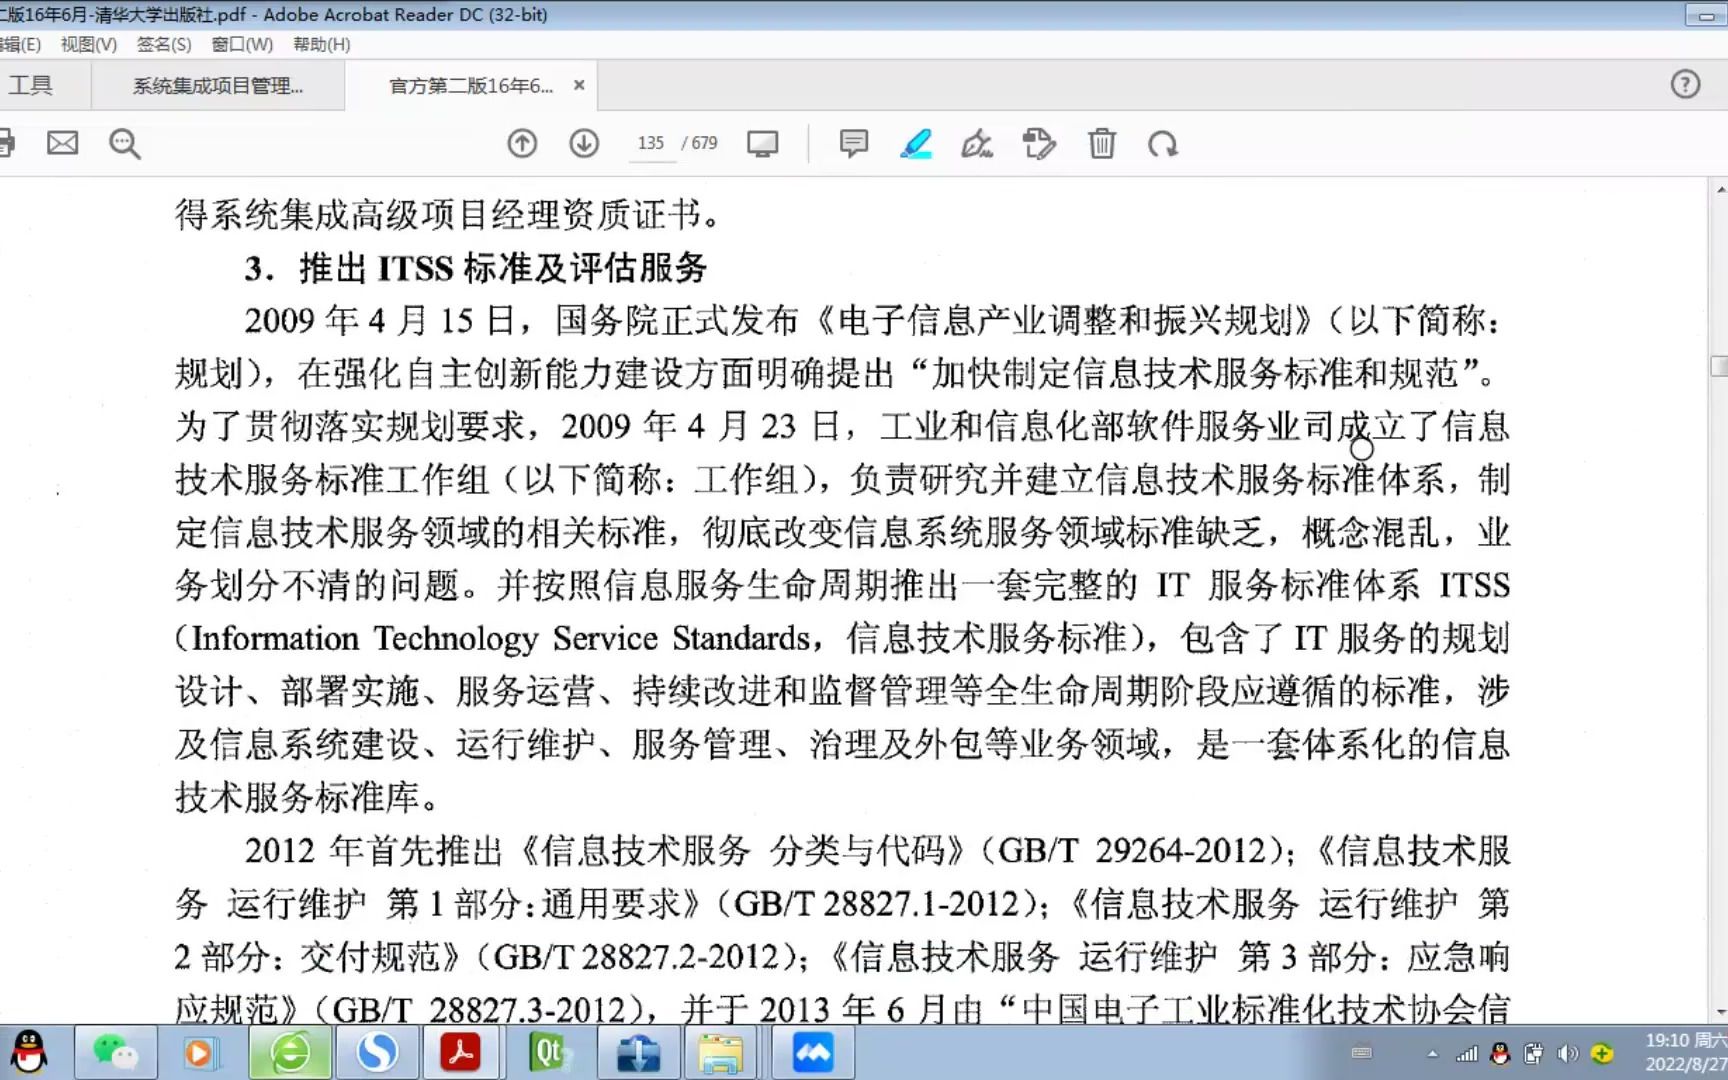Click the total page count 679
1728x1080 pixels.
pos(705,143)
